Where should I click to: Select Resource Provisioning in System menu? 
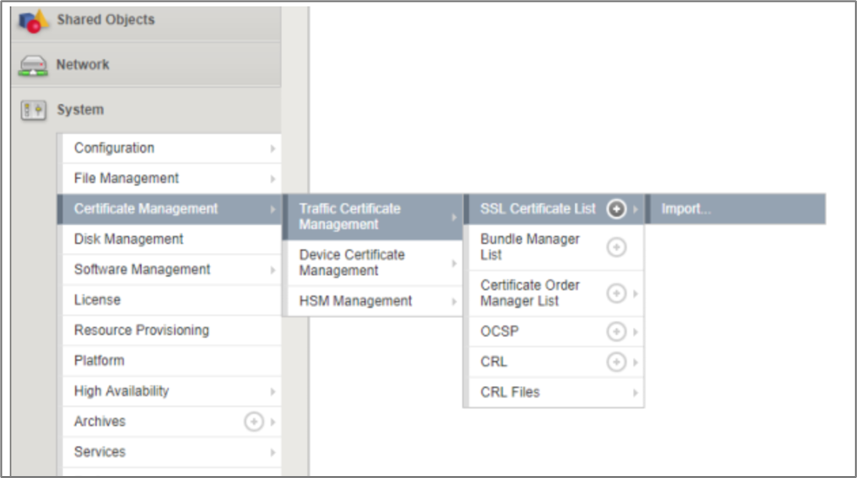[x=141, y=330]
